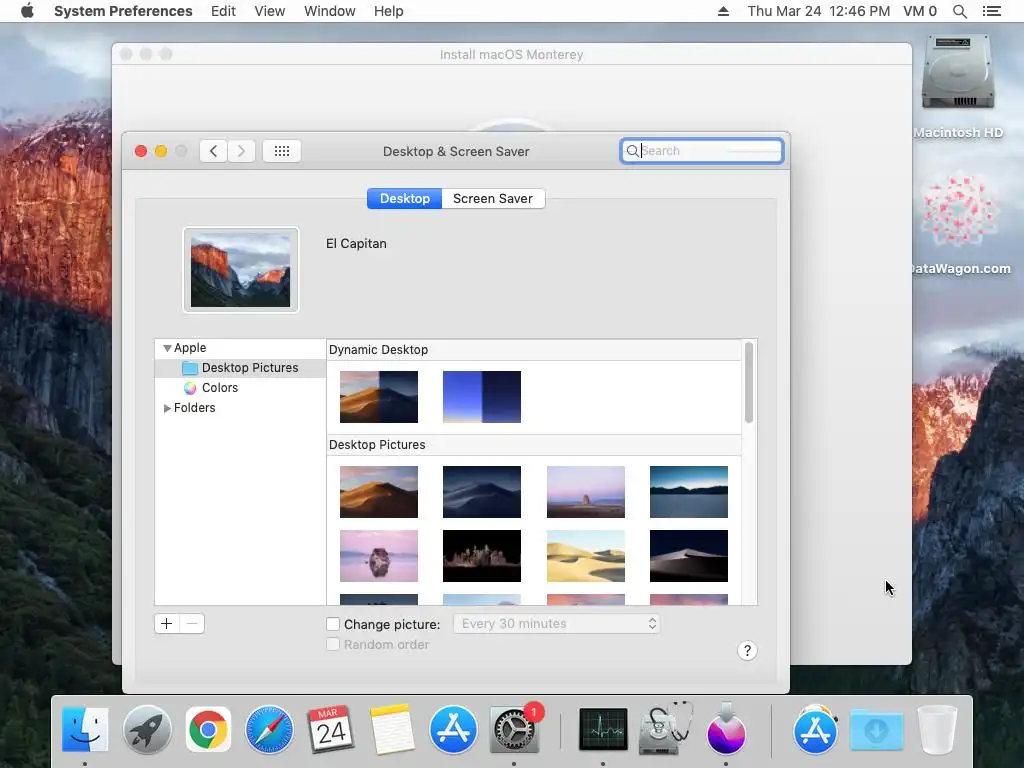The image size is (1024, 768).
Task: Launch Launchpad rocket icon in Dock
Action: pos(147,729)
